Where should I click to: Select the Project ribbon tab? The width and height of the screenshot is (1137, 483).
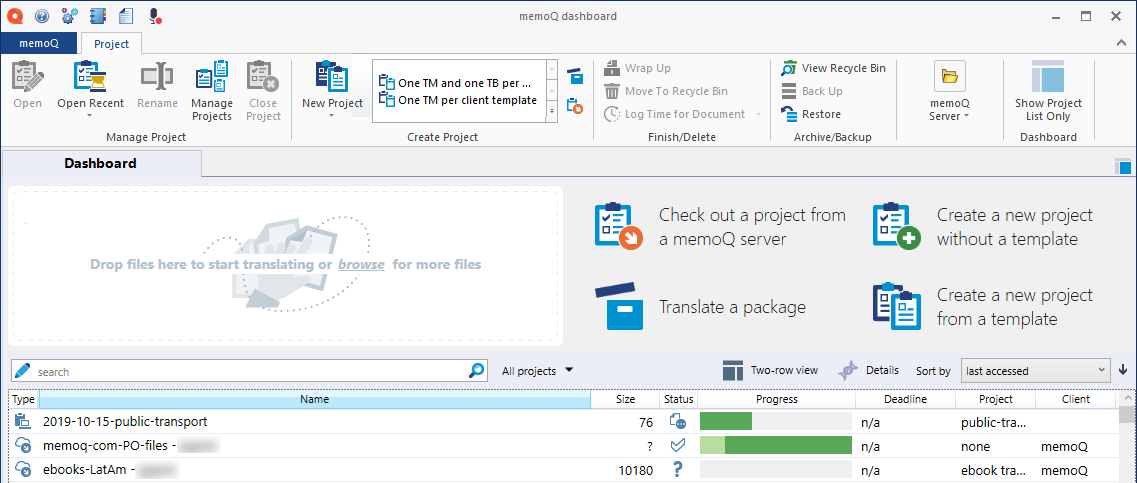click(x=112, y=44)
